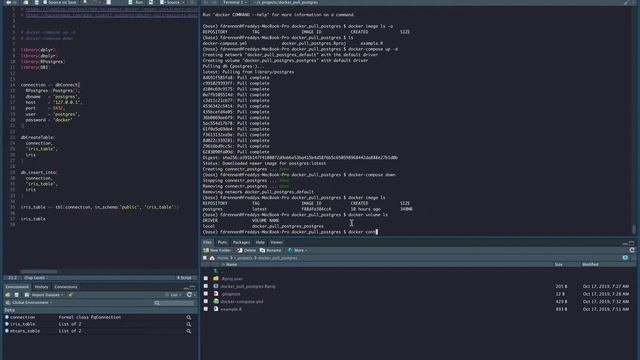Click New Folder in the Files pane
640x360 pixels.
(x=217, y=250)
